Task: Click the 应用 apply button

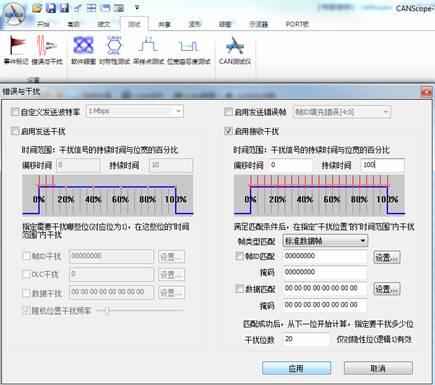Action: [296, 368]
